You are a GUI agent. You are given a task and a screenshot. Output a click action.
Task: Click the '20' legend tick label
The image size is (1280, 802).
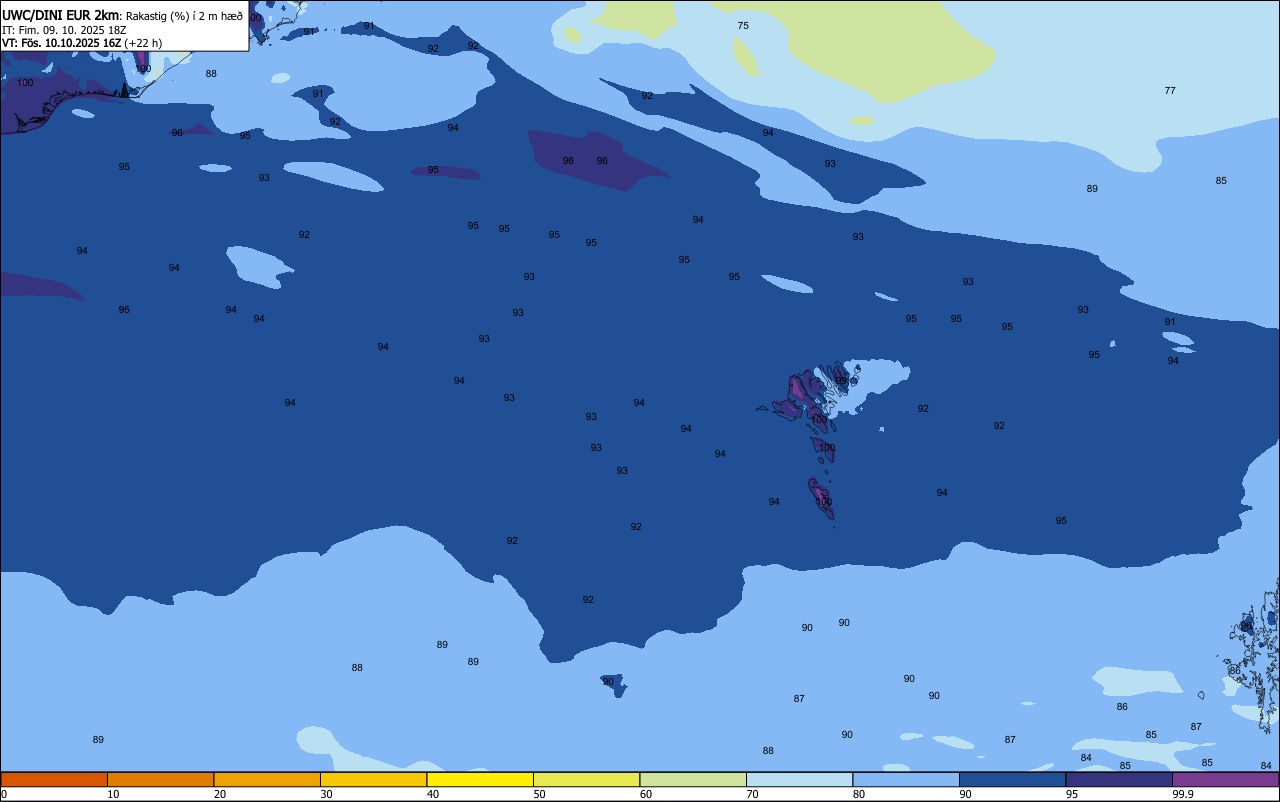(219, 794)
